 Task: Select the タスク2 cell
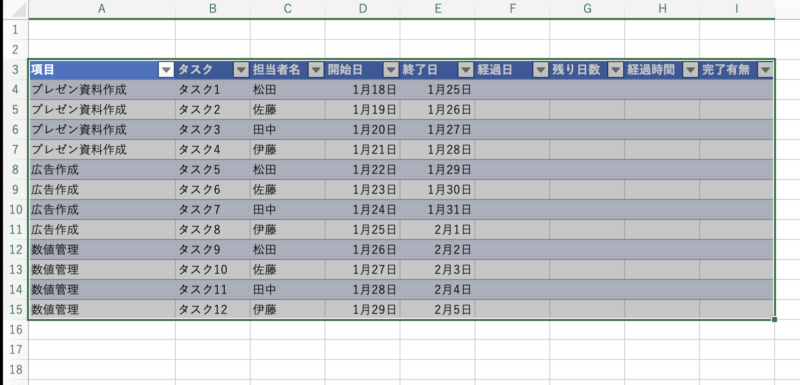[x=213, y=110]
